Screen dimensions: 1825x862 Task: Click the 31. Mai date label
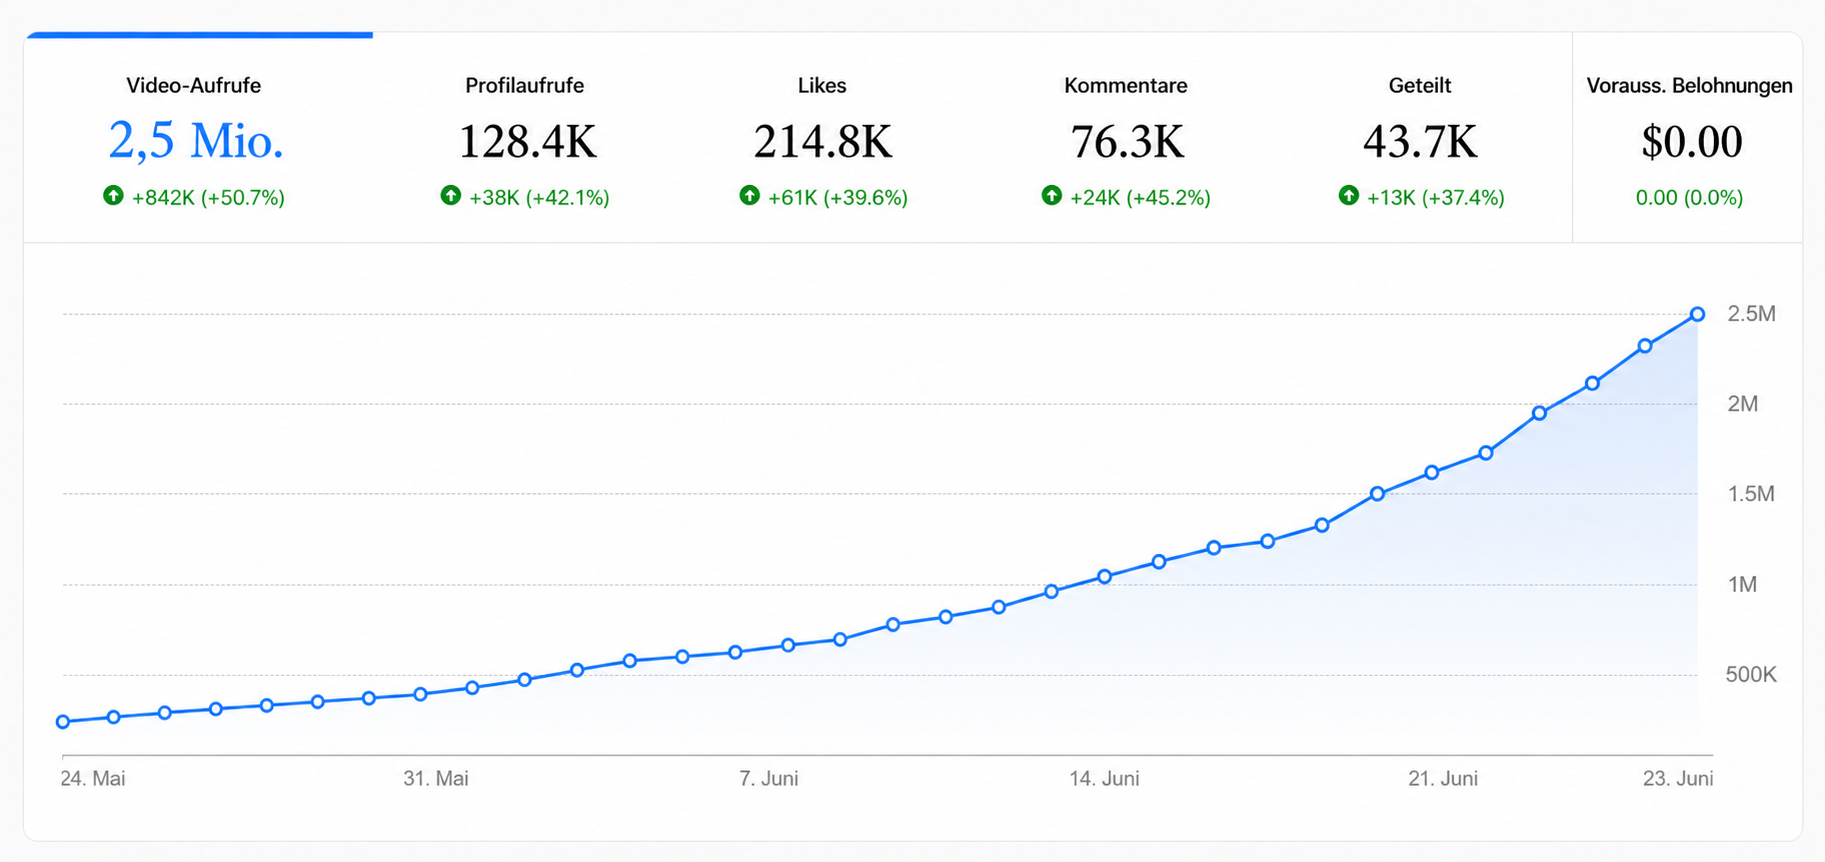436,779
